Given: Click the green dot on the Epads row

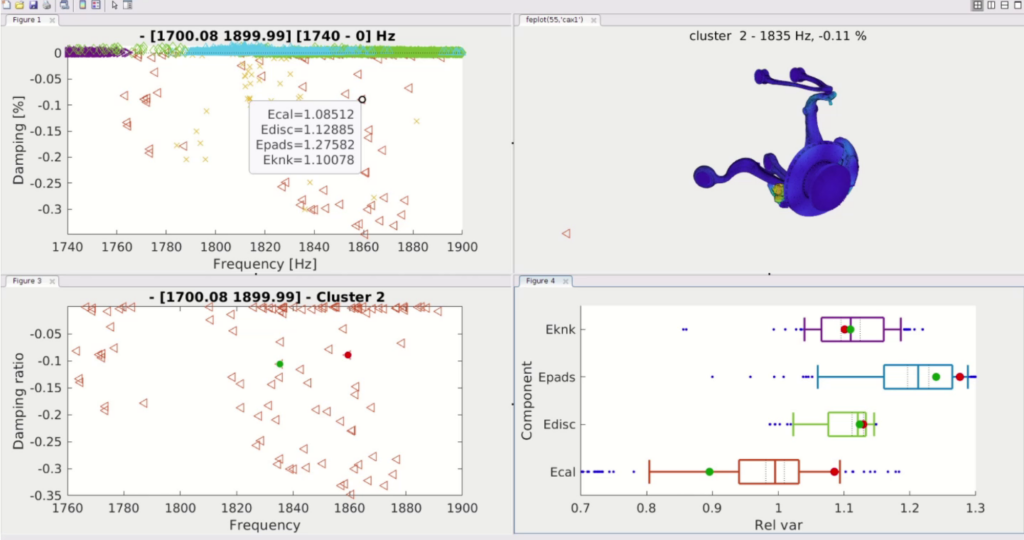Looking at the screenshot, I should click(x=936, y=377).
